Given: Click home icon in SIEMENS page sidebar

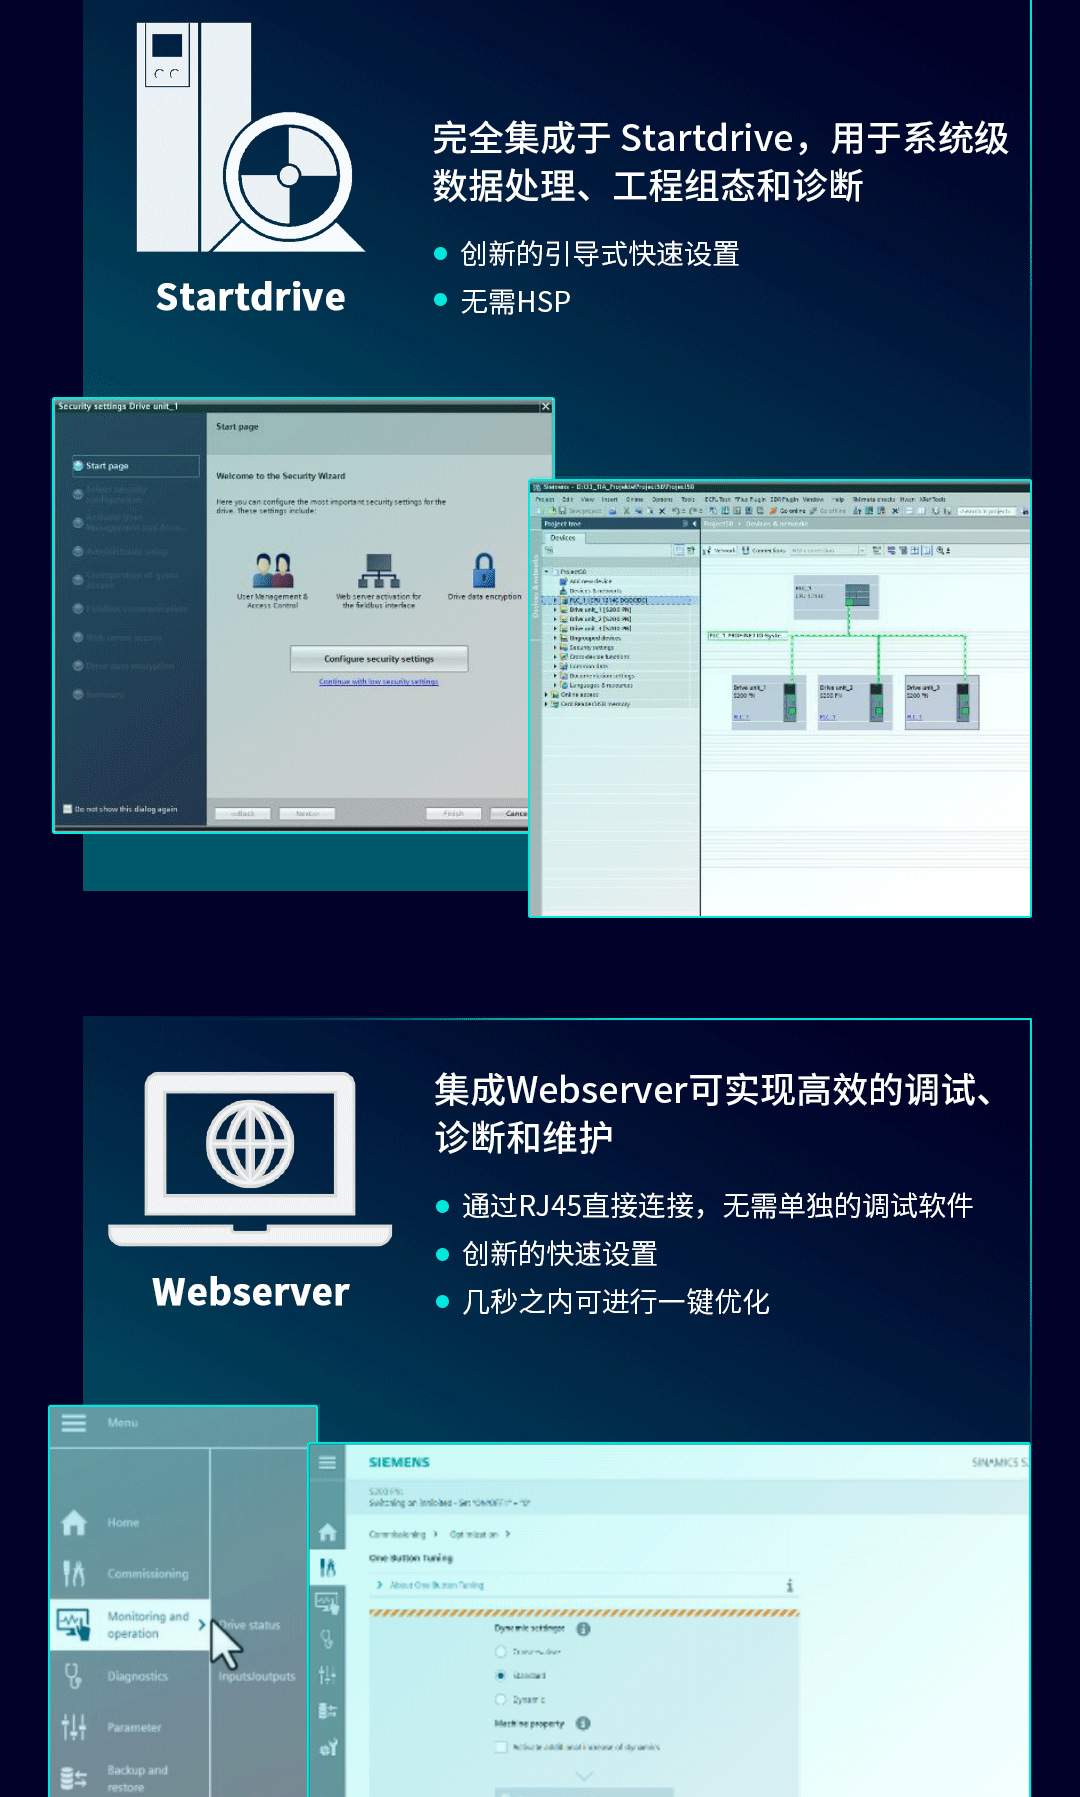Looking at the screenshot, I should point(327,1532).
